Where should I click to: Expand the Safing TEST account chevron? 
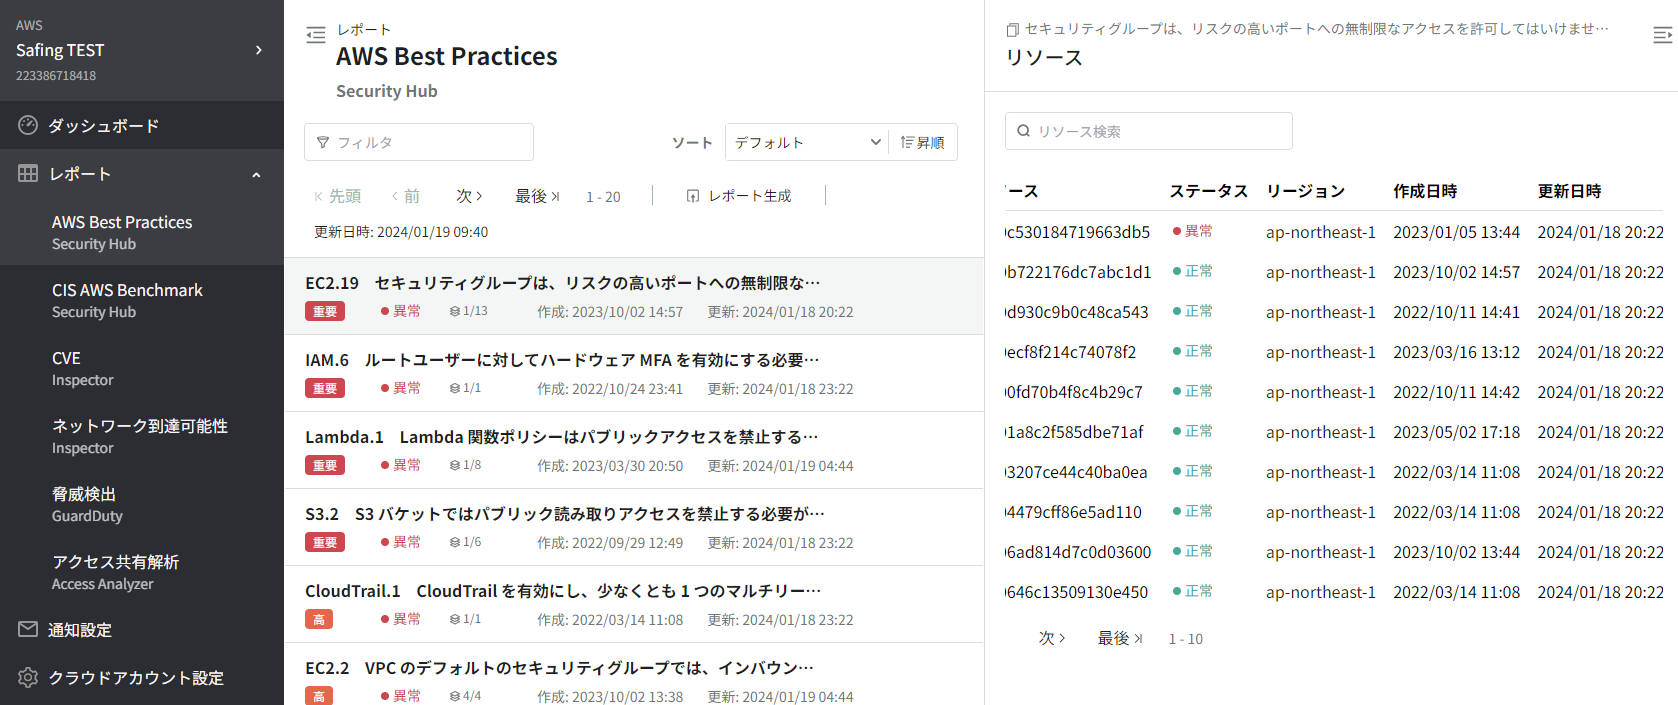tap(259, 50)
